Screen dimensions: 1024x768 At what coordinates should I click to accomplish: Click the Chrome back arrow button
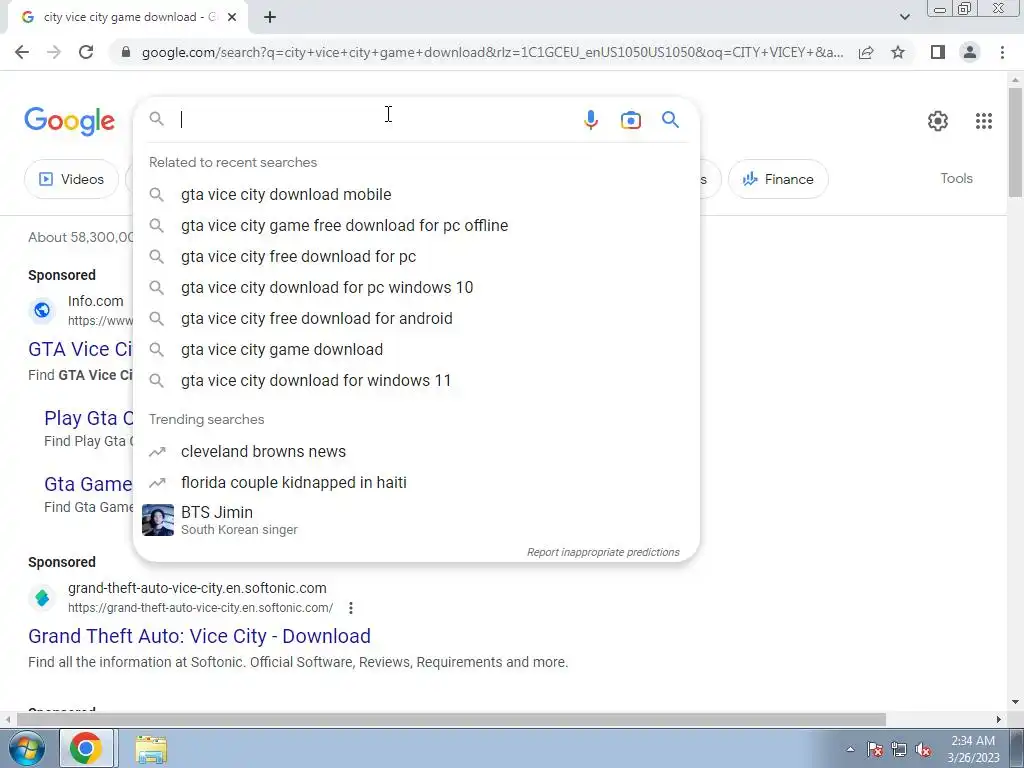[x=22, y=52]
